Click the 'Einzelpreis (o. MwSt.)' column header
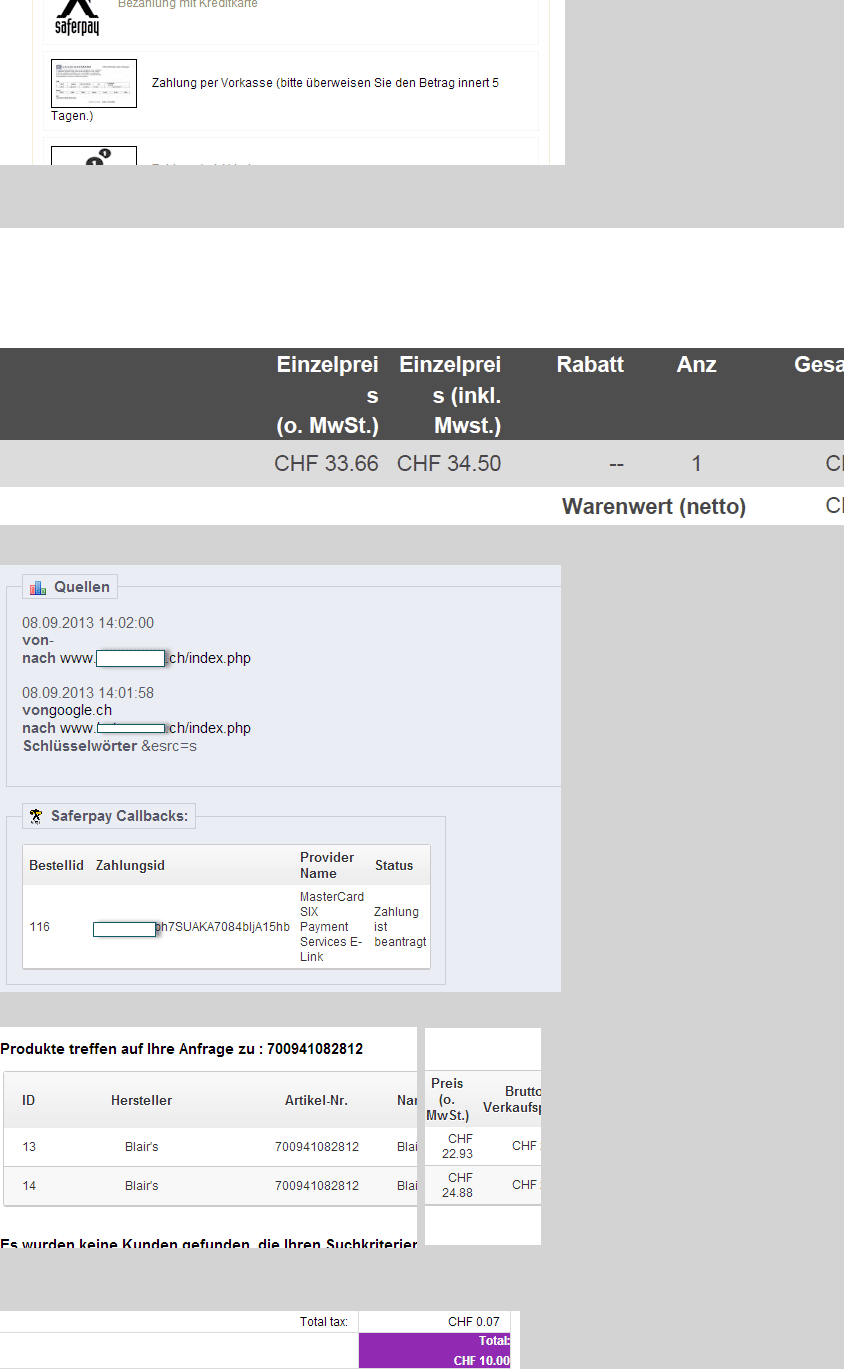This screenshot has width=844, height=1369. (x=327, y=395)
